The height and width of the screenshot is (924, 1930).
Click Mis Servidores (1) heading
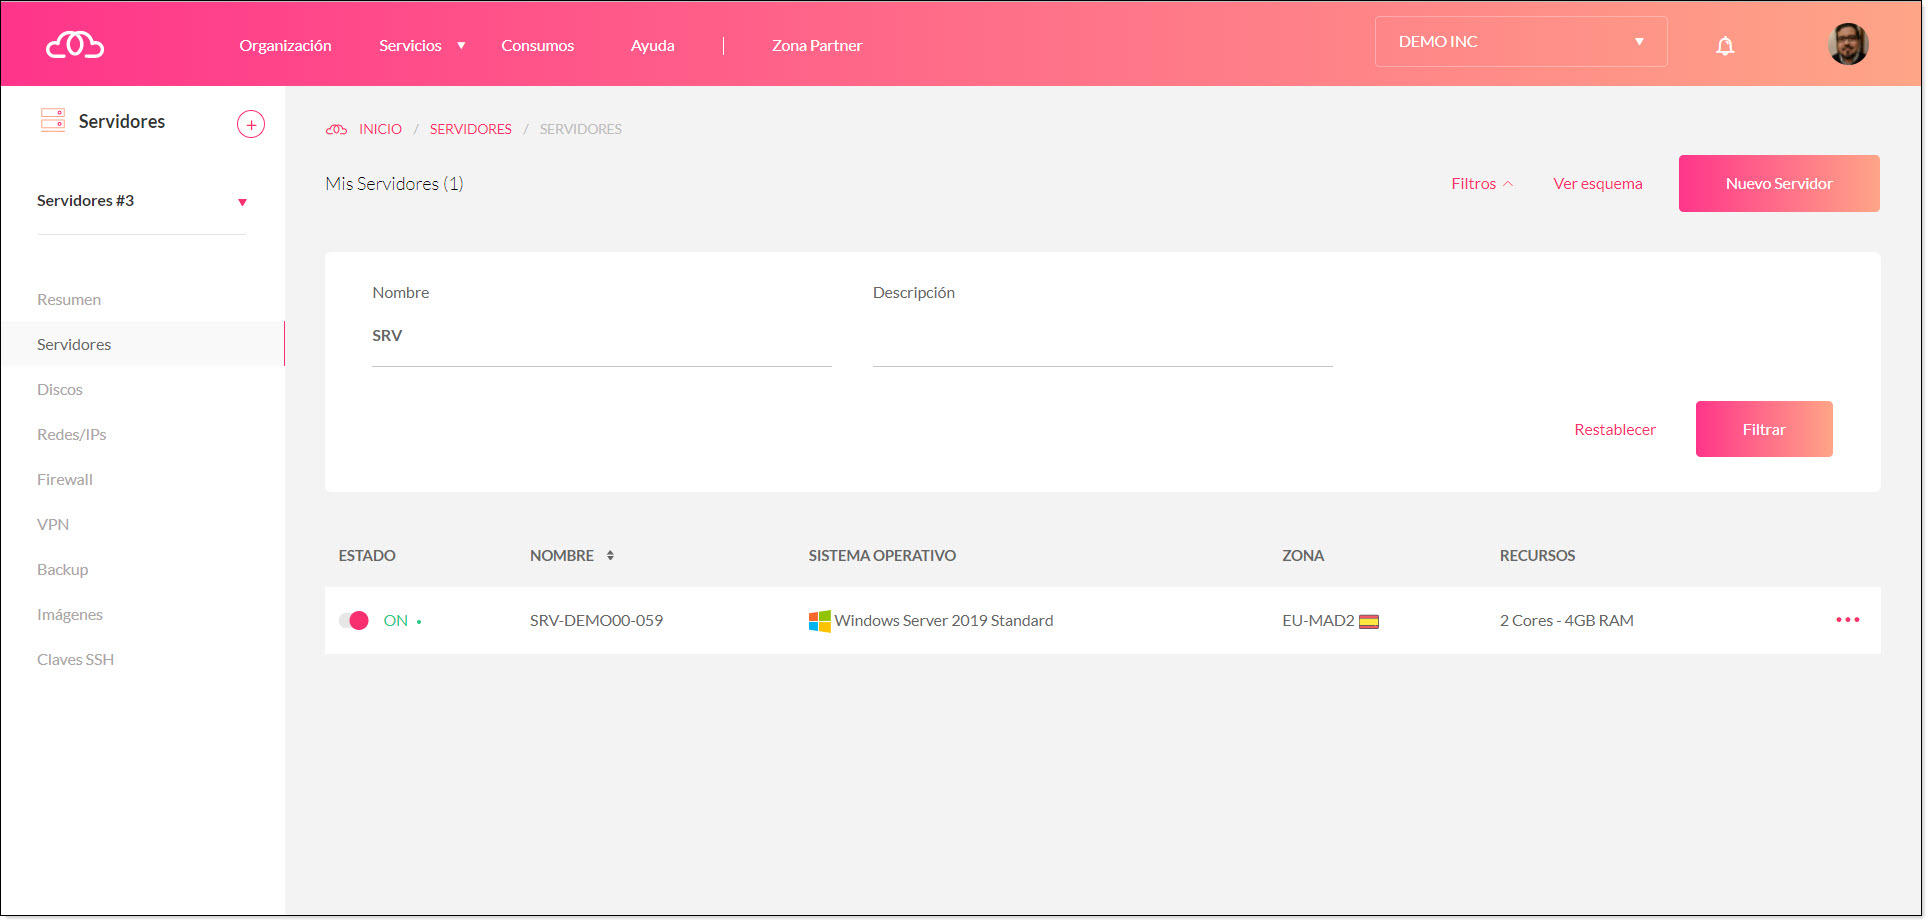coord(394,184)
